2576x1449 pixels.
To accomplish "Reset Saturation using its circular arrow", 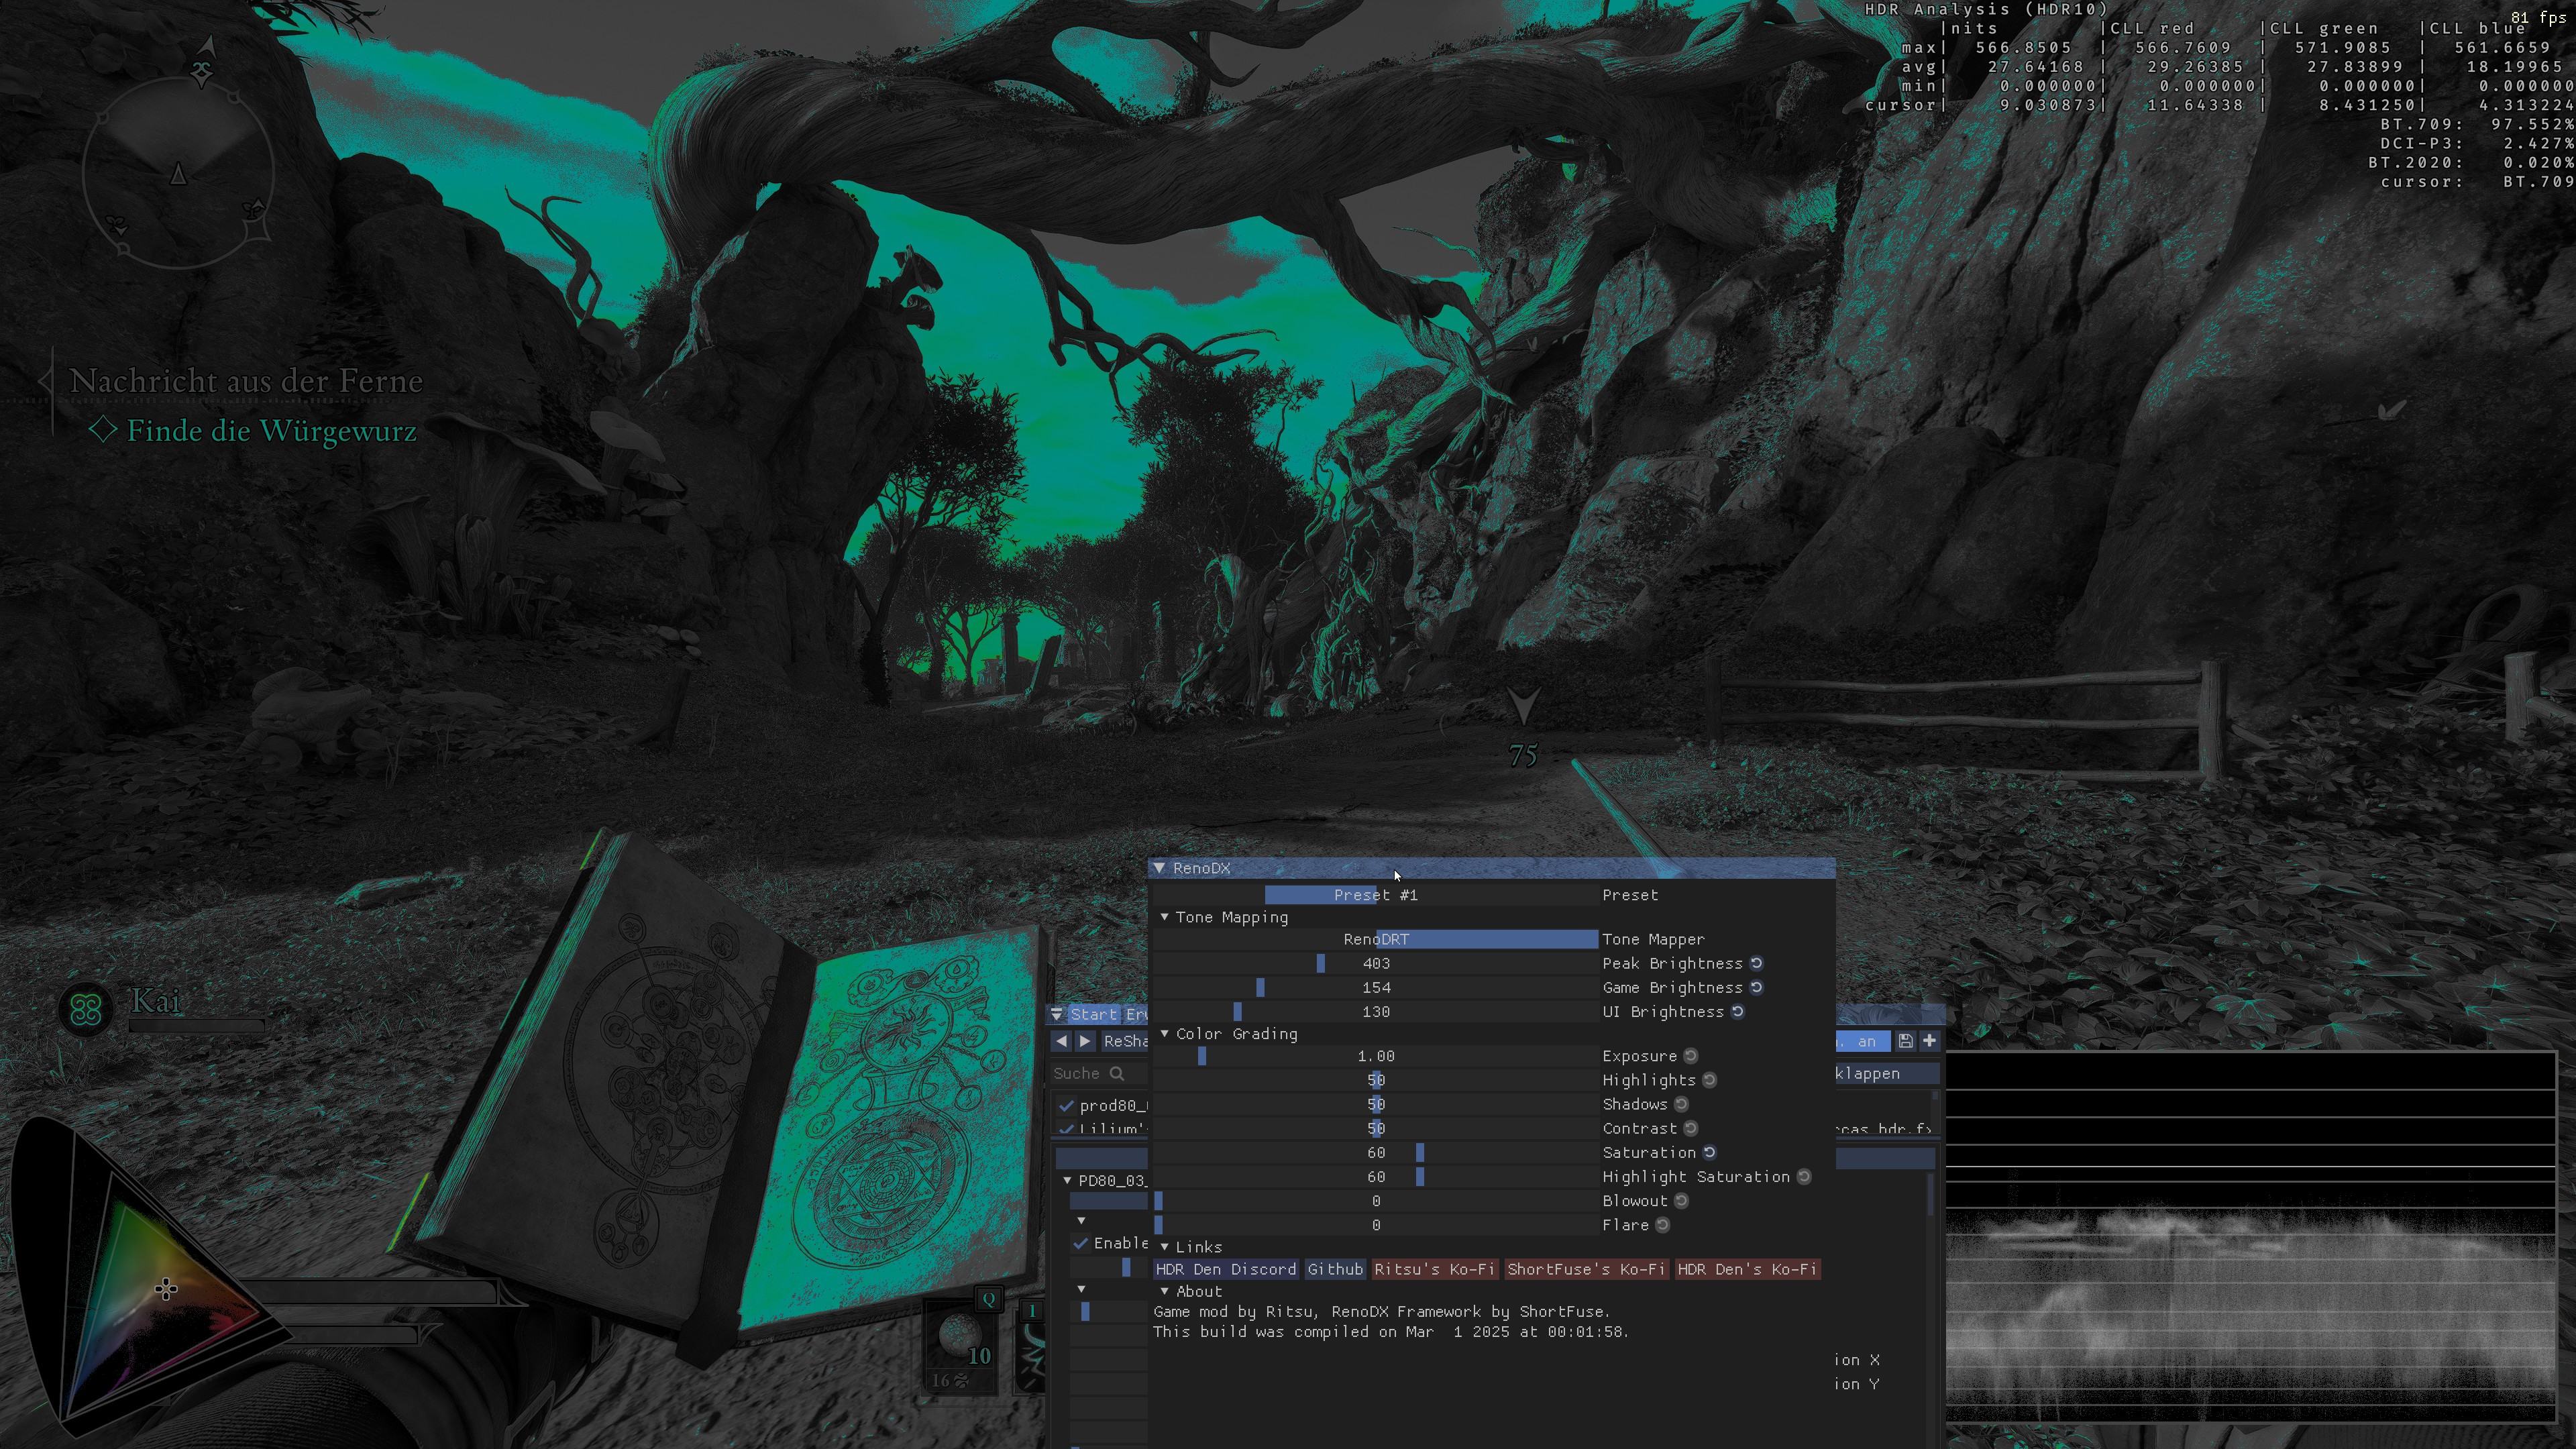I will tap(1709, 1152).
